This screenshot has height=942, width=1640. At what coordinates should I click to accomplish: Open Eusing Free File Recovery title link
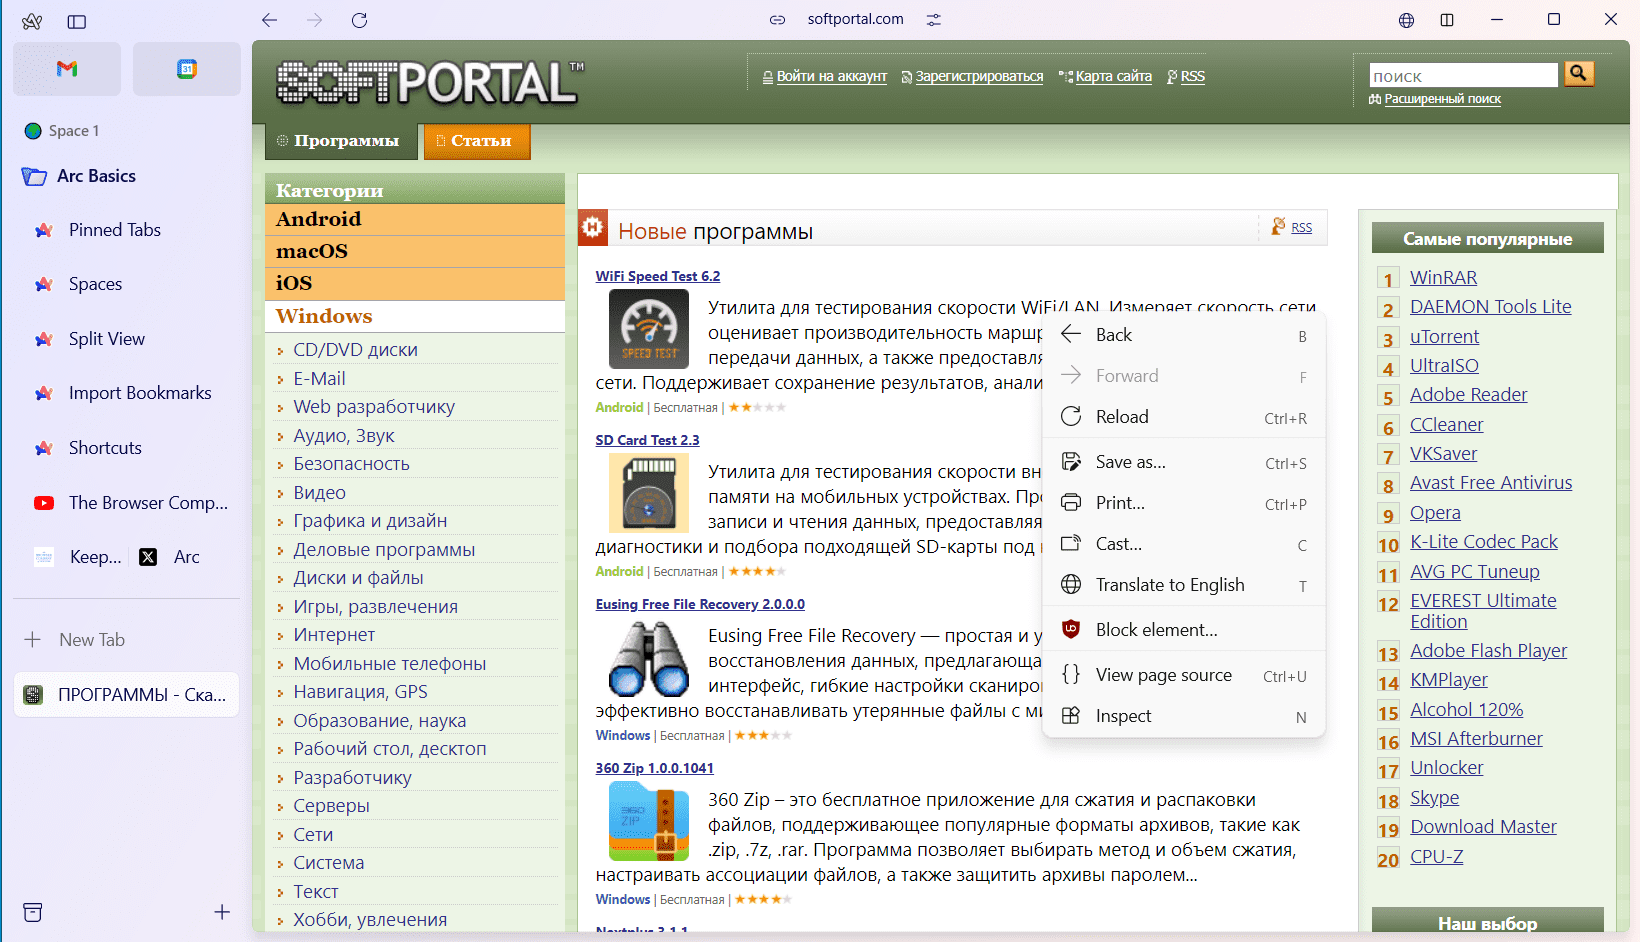click(x=700, y=604)
